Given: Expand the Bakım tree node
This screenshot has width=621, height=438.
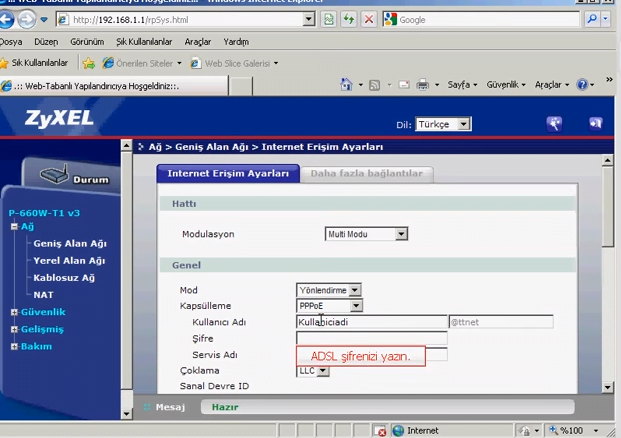Looking at the screenshot, I should (x=15, y=347).
